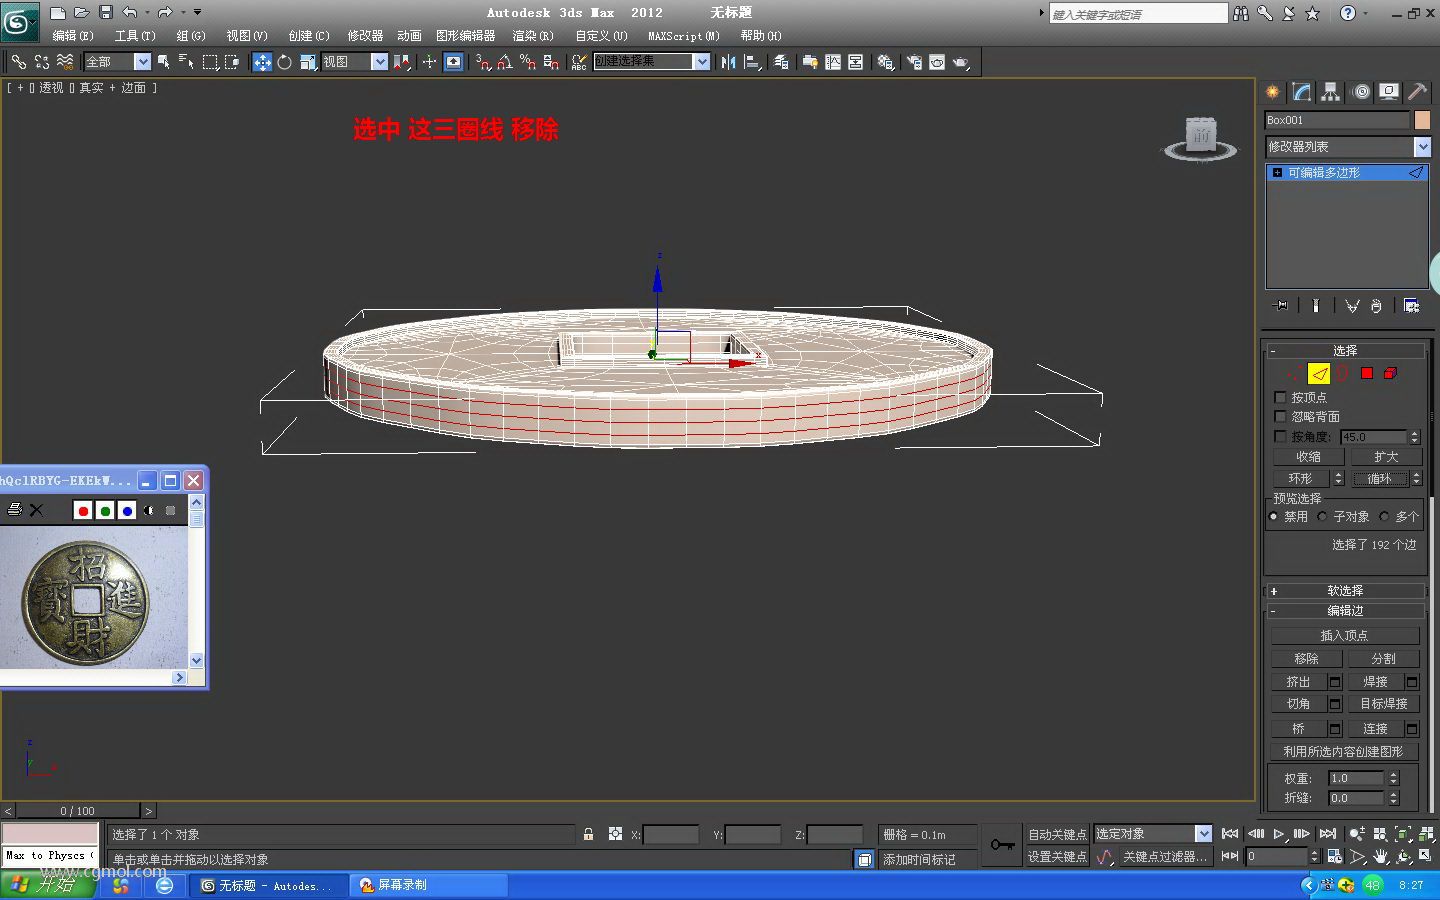
Task: Click the 利用所选内容创建图形 button
Action: coord(1344,752)
